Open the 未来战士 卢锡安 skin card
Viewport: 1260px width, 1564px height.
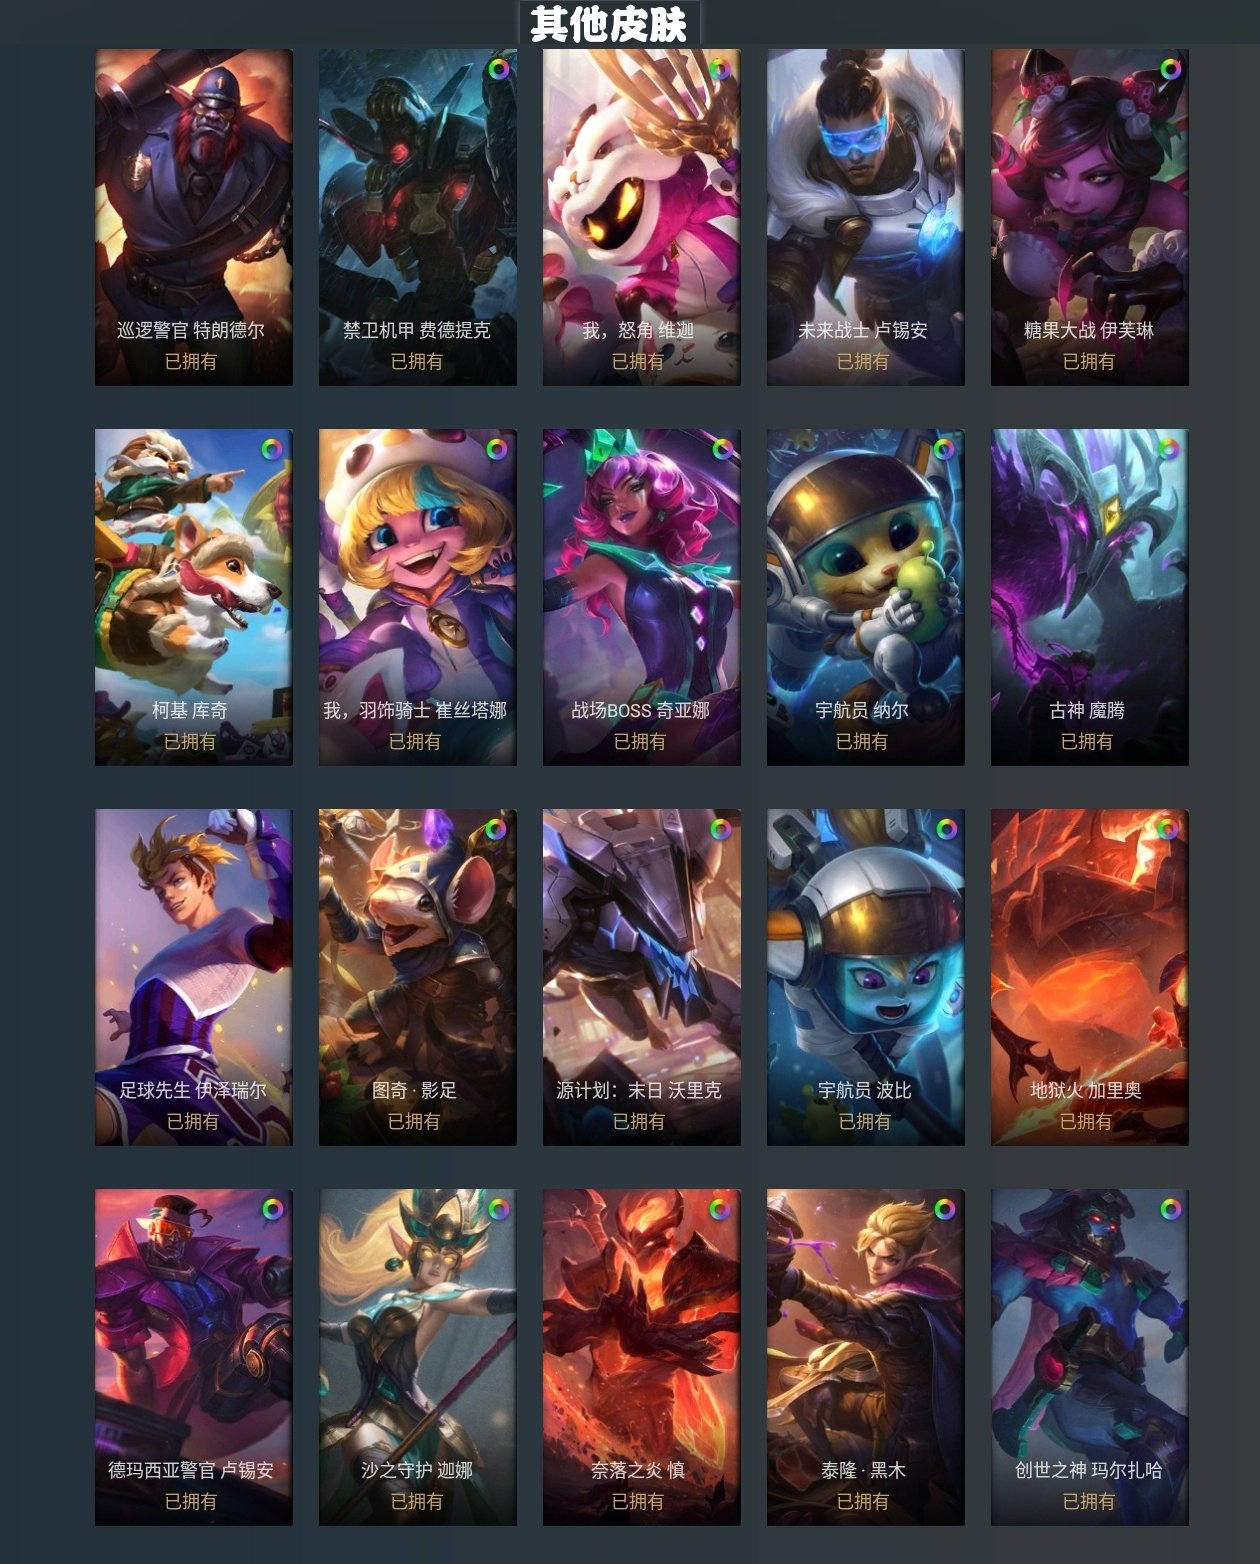click(x=865, y=217)
